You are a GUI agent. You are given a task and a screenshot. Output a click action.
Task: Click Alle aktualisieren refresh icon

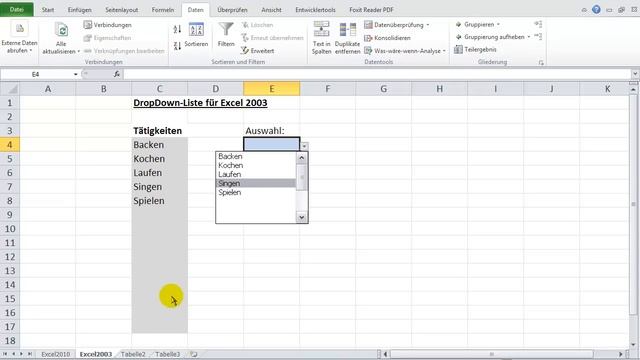click(x=61, y=30)
